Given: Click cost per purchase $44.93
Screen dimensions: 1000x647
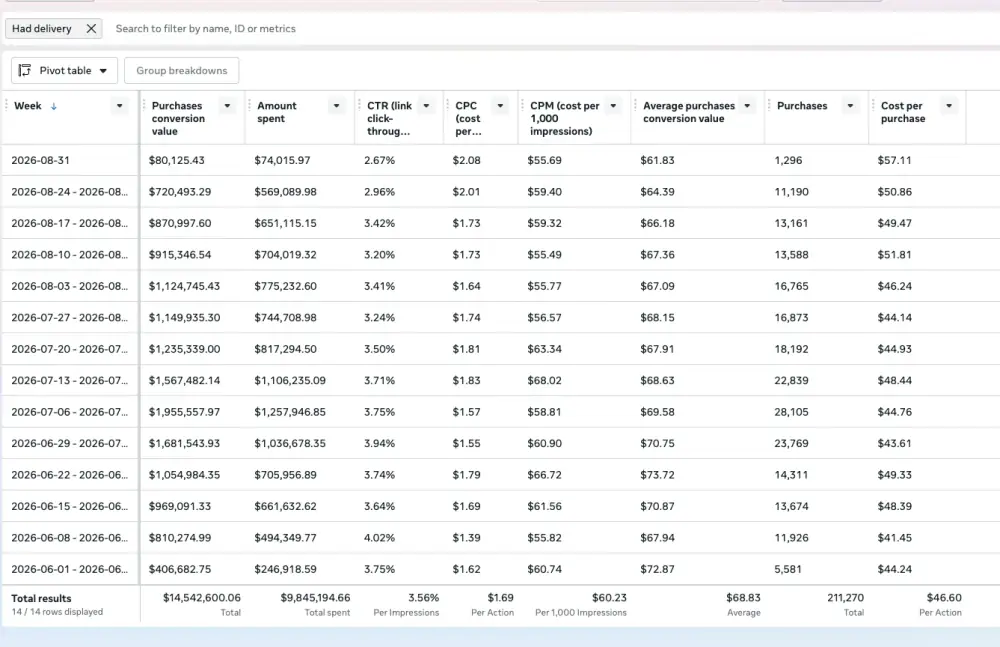Looking at the screenshot, I should tap(895, 349).
